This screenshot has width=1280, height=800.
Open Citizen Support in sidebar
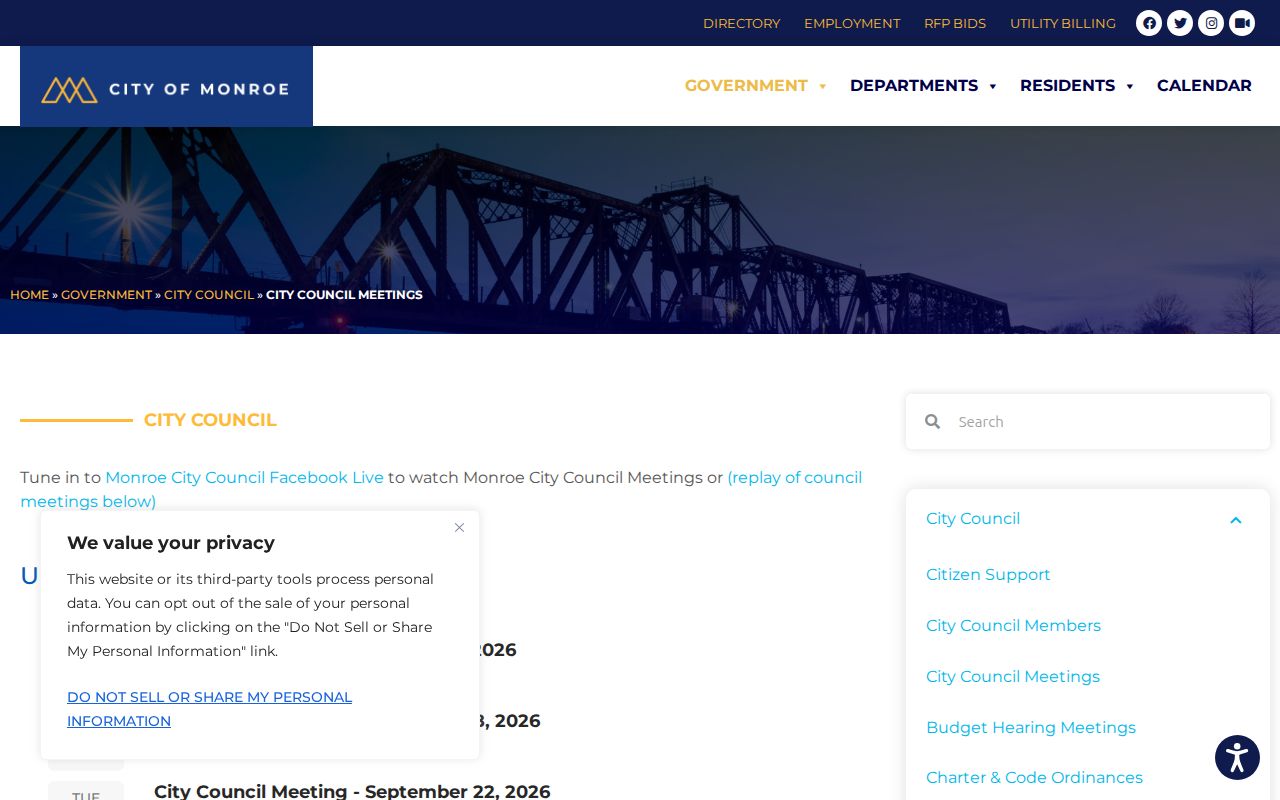988,575
